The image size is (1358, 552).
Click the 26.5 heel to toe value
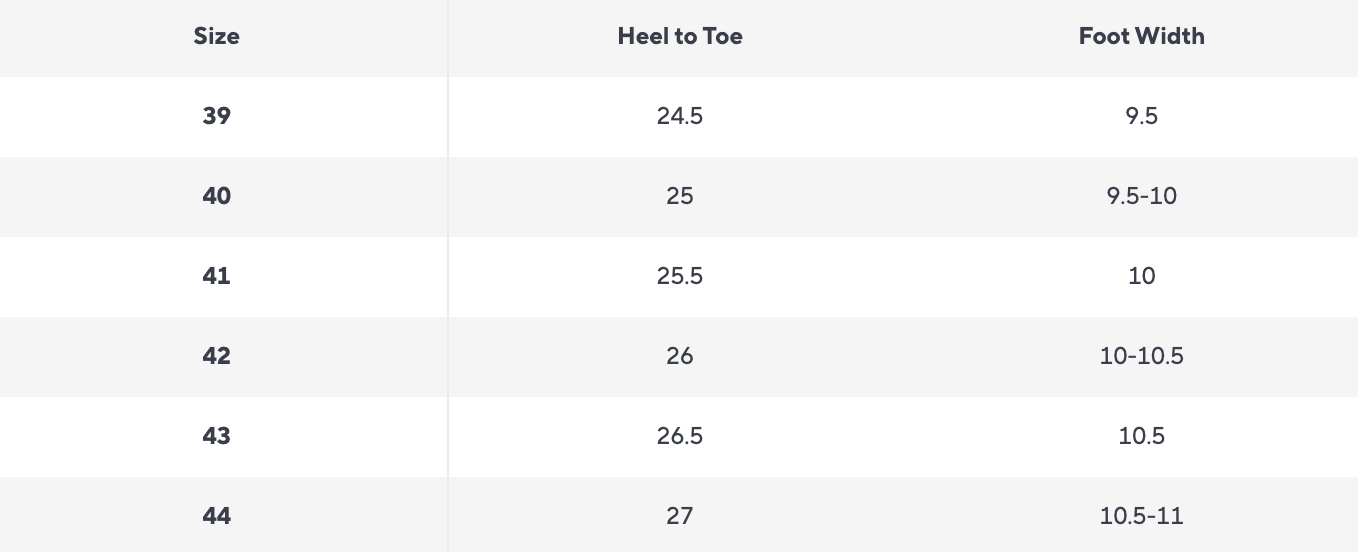point(680,436)
